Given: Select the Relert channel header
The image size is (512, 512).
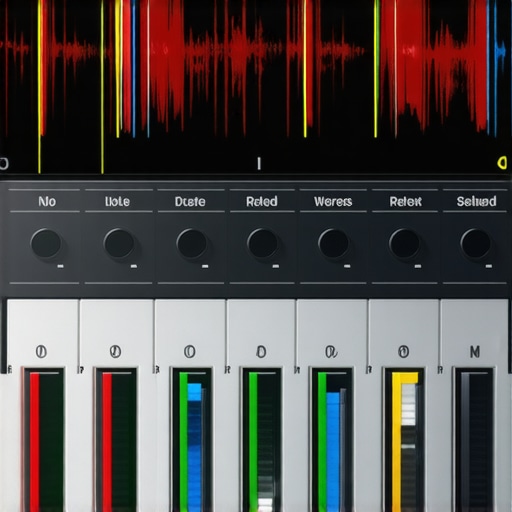Looking at the screenshot, I should [x=405, y=201].
